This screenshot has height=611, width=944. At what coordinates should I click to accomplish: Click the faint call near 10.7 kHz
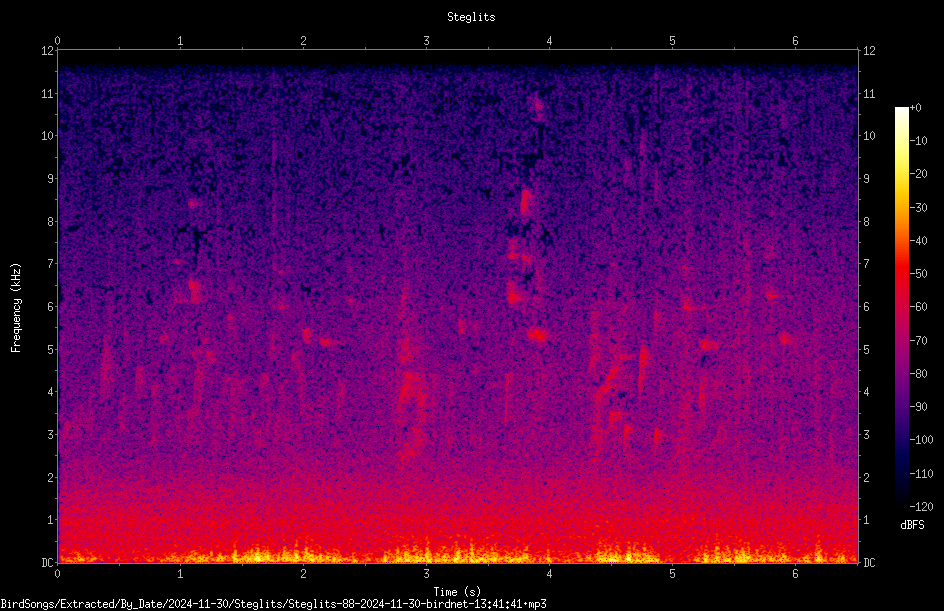[537, 107]
